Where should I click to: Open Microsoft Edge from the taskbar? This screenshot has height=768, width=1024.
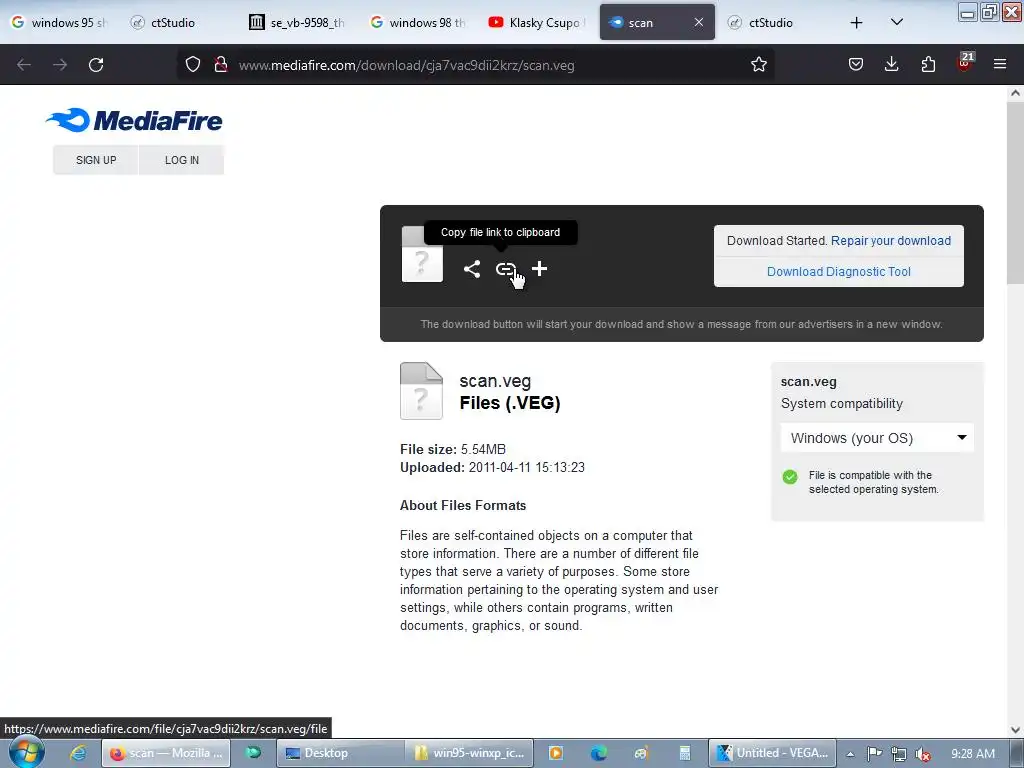point(598,753)
